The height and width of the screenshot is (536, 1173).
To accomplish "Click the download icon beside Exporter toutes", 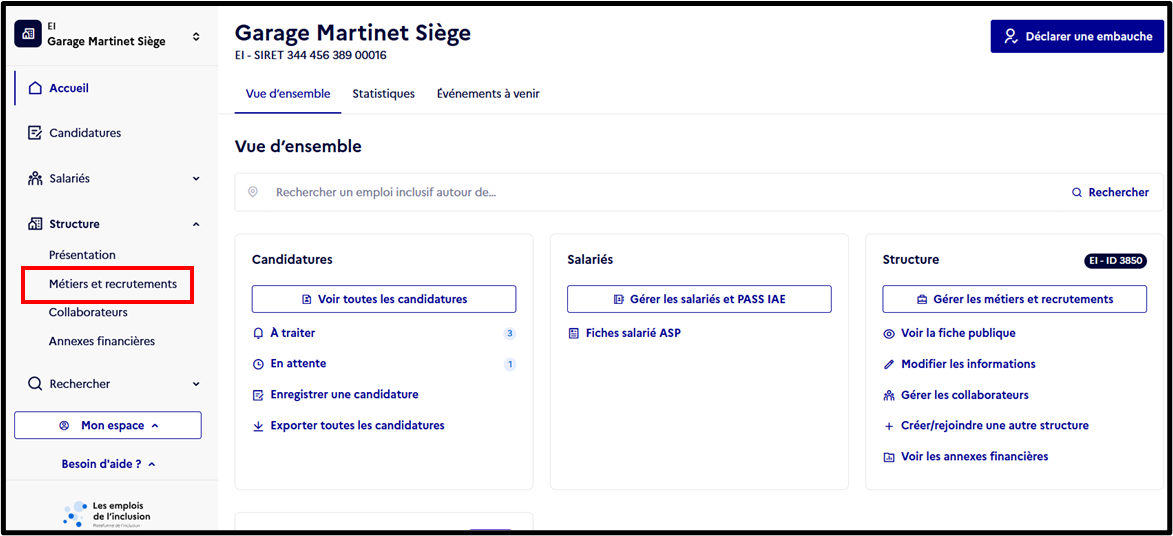I will (x=258, y=426).
